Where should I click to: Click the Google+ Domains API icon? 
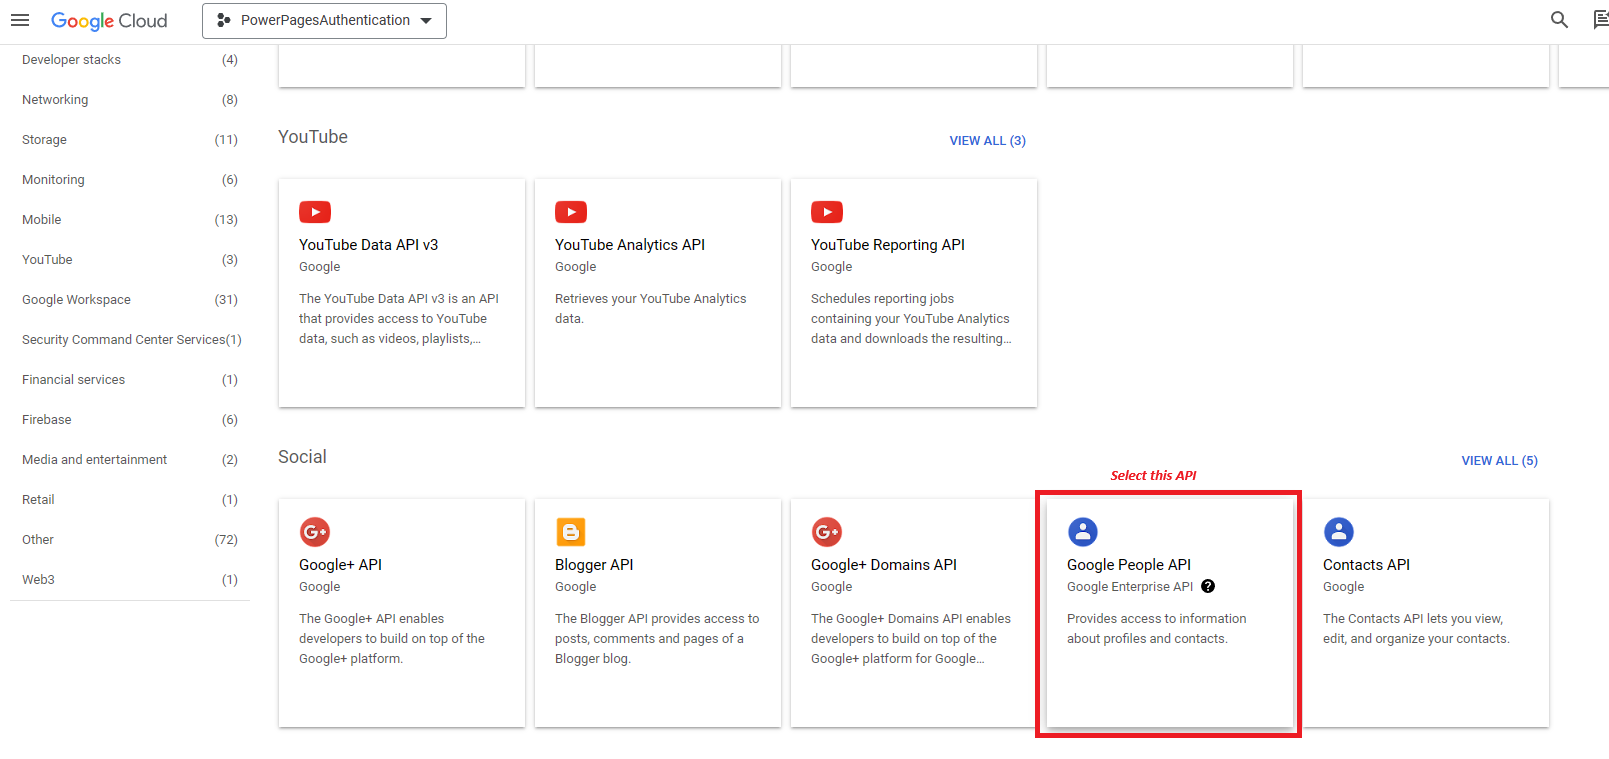coord(827,532)
